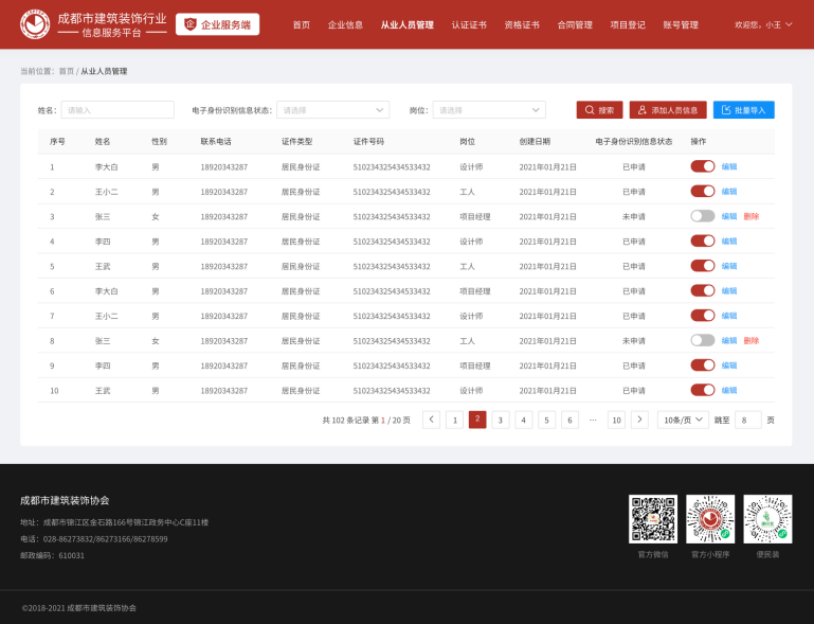
Task: Go to next page with right arrow
Action: click(x=640, y=420)
